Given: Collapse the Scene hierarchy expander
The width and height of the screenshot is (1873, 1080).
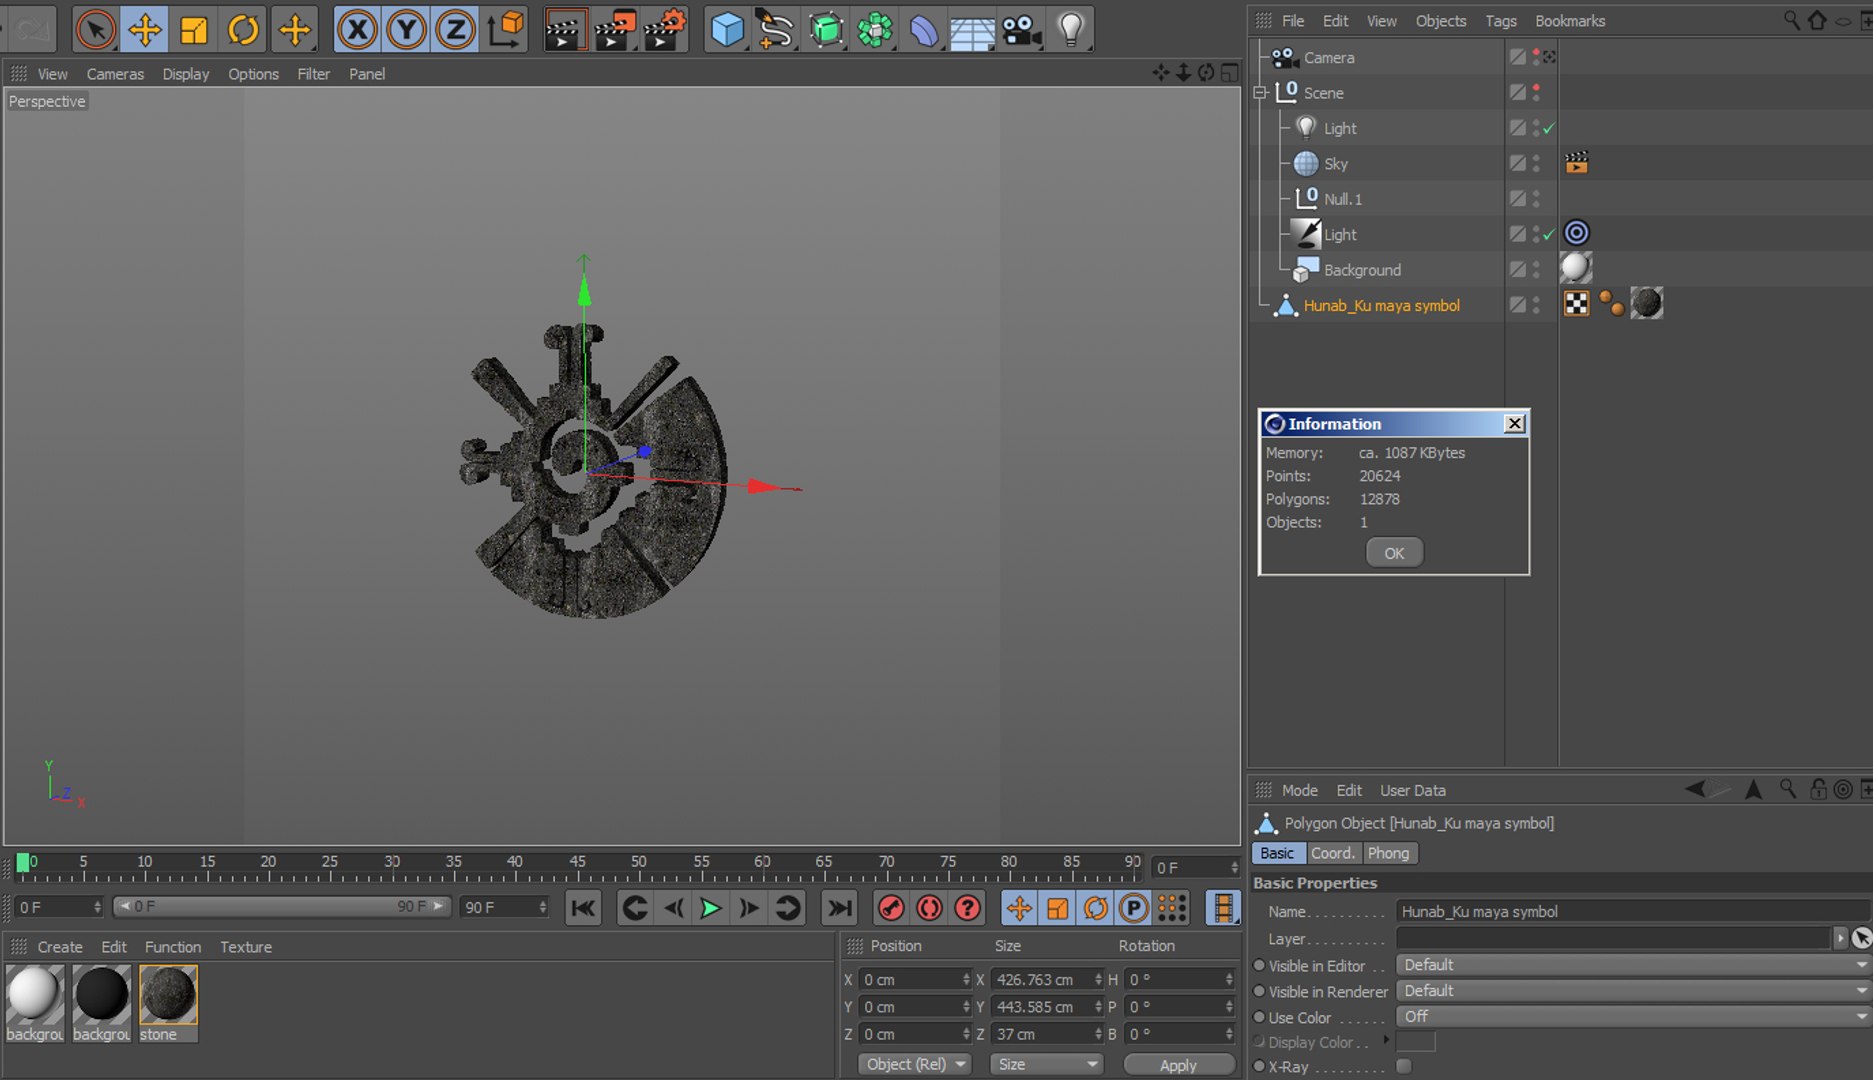Looking at the screenshot, I should 1261,93.
